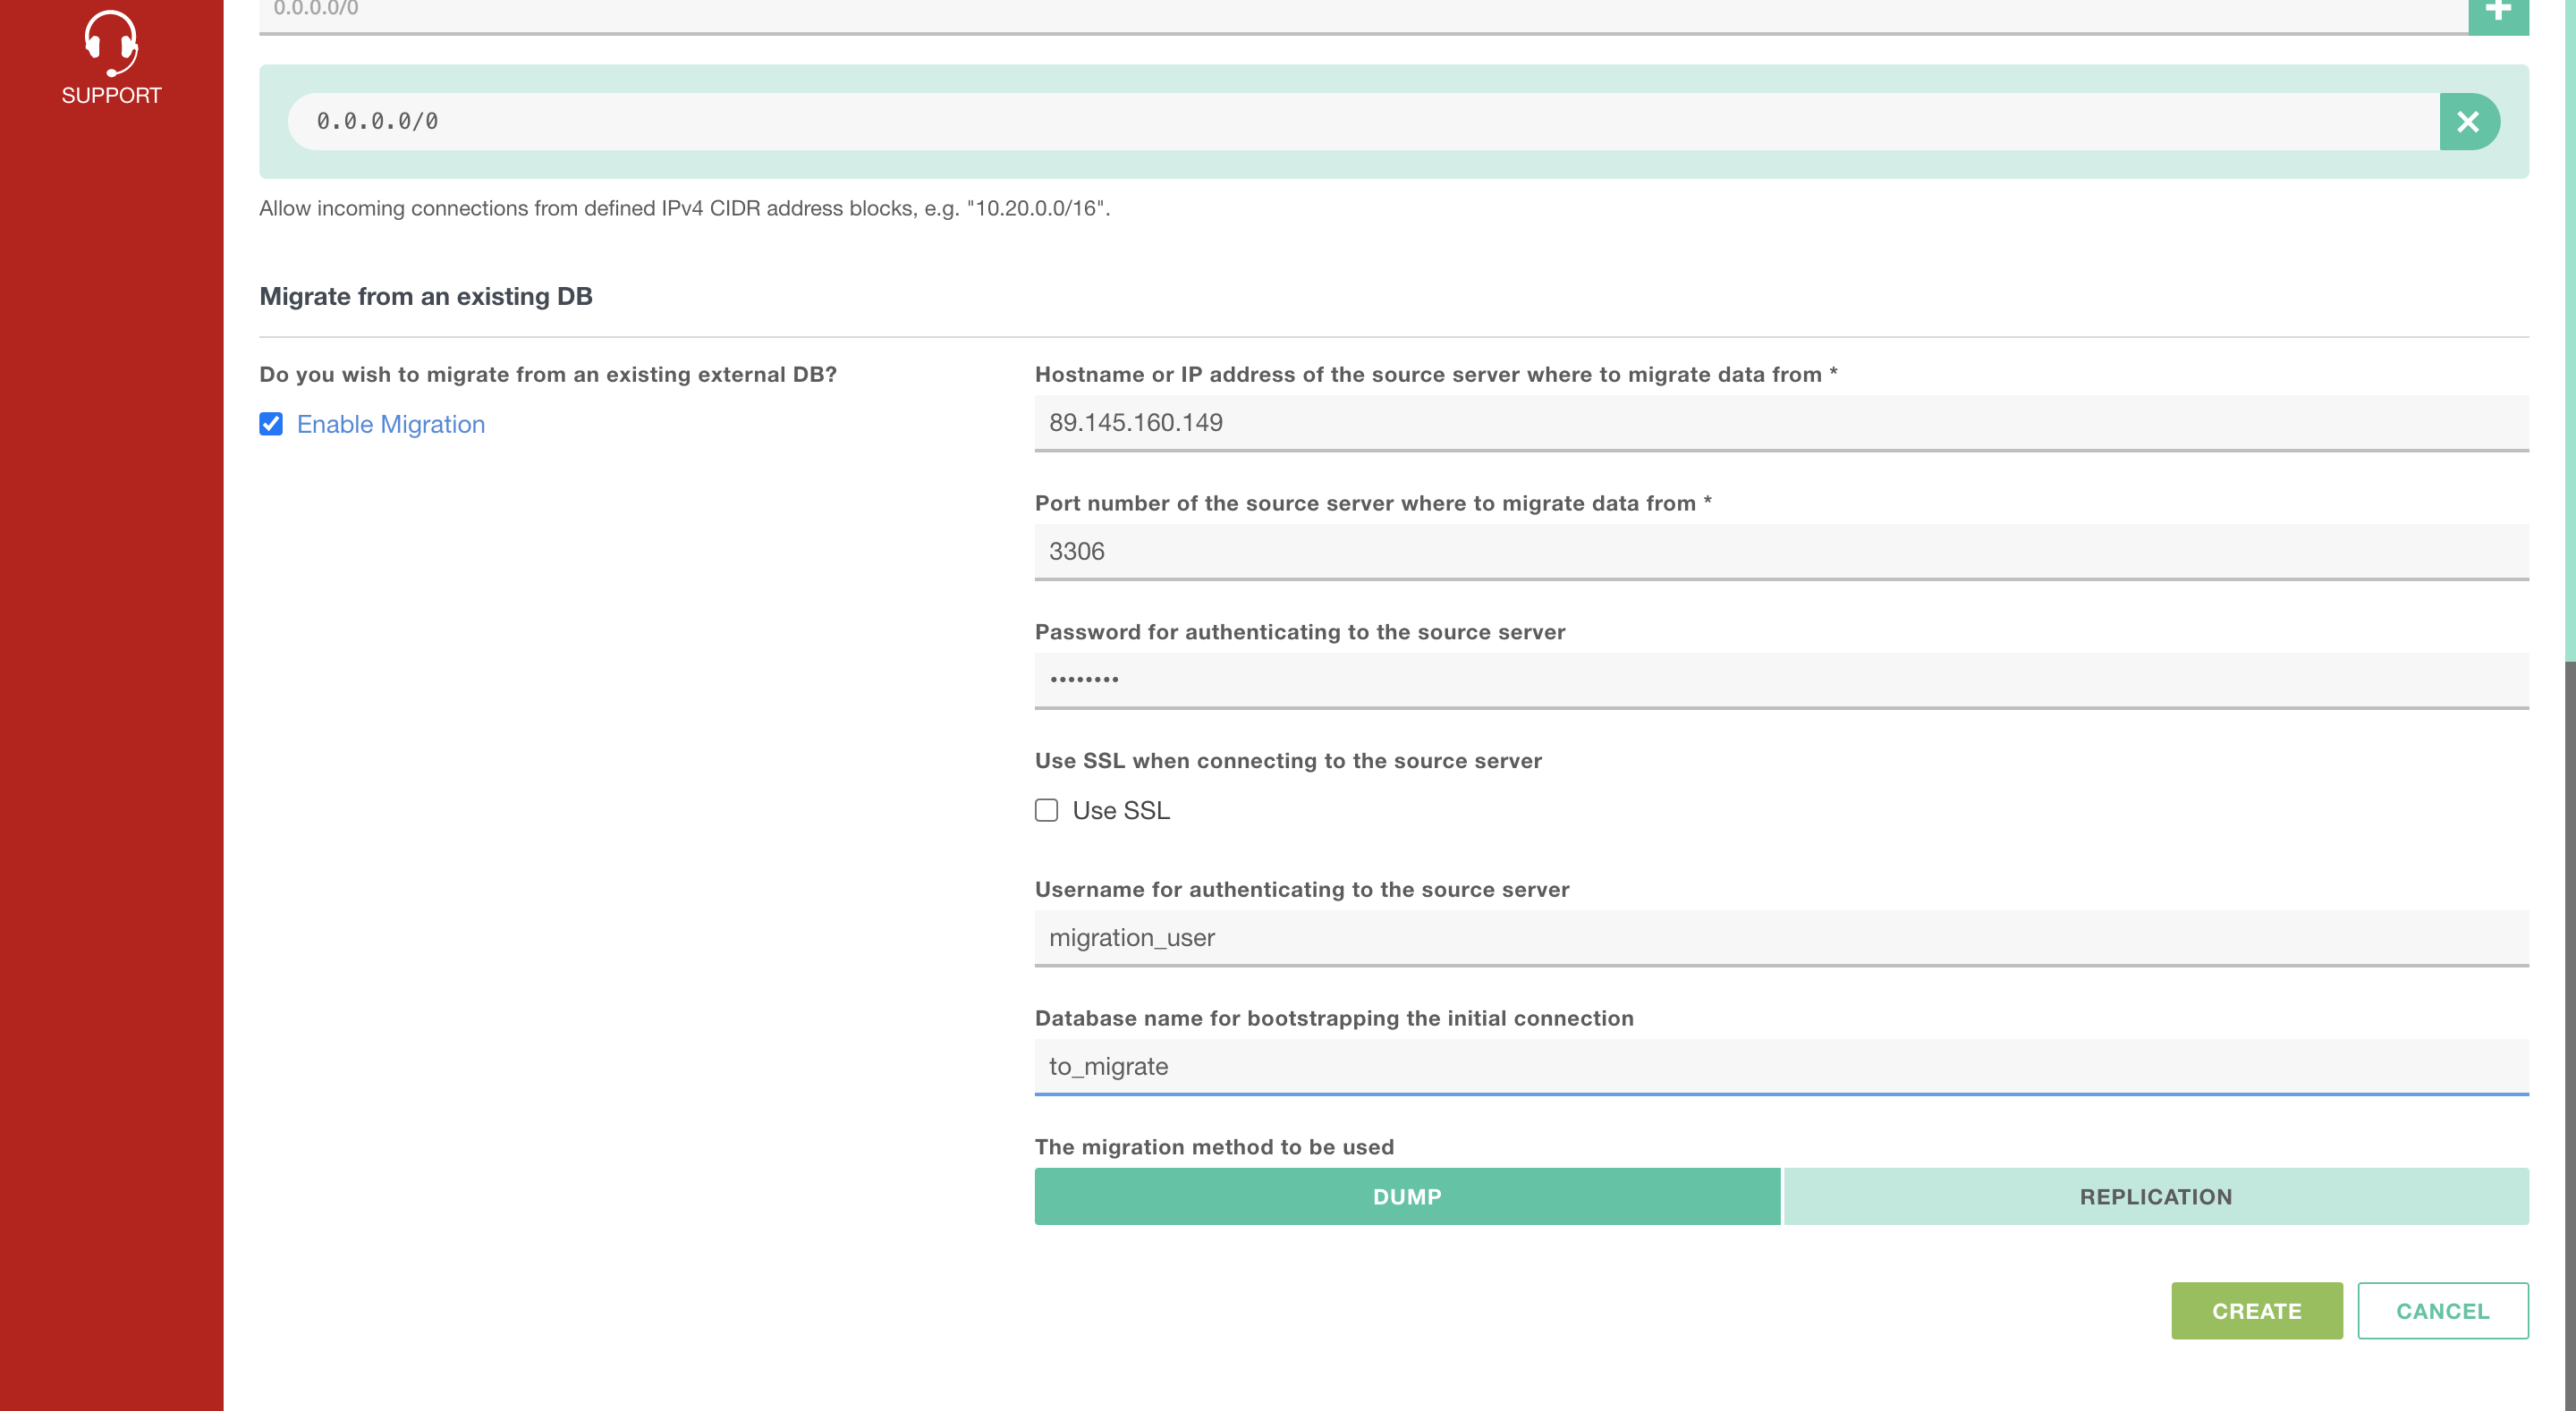Focus the source hostname field 89.145.160.149
This screenshot has height=1411, width=2576.
(1782, 423)
